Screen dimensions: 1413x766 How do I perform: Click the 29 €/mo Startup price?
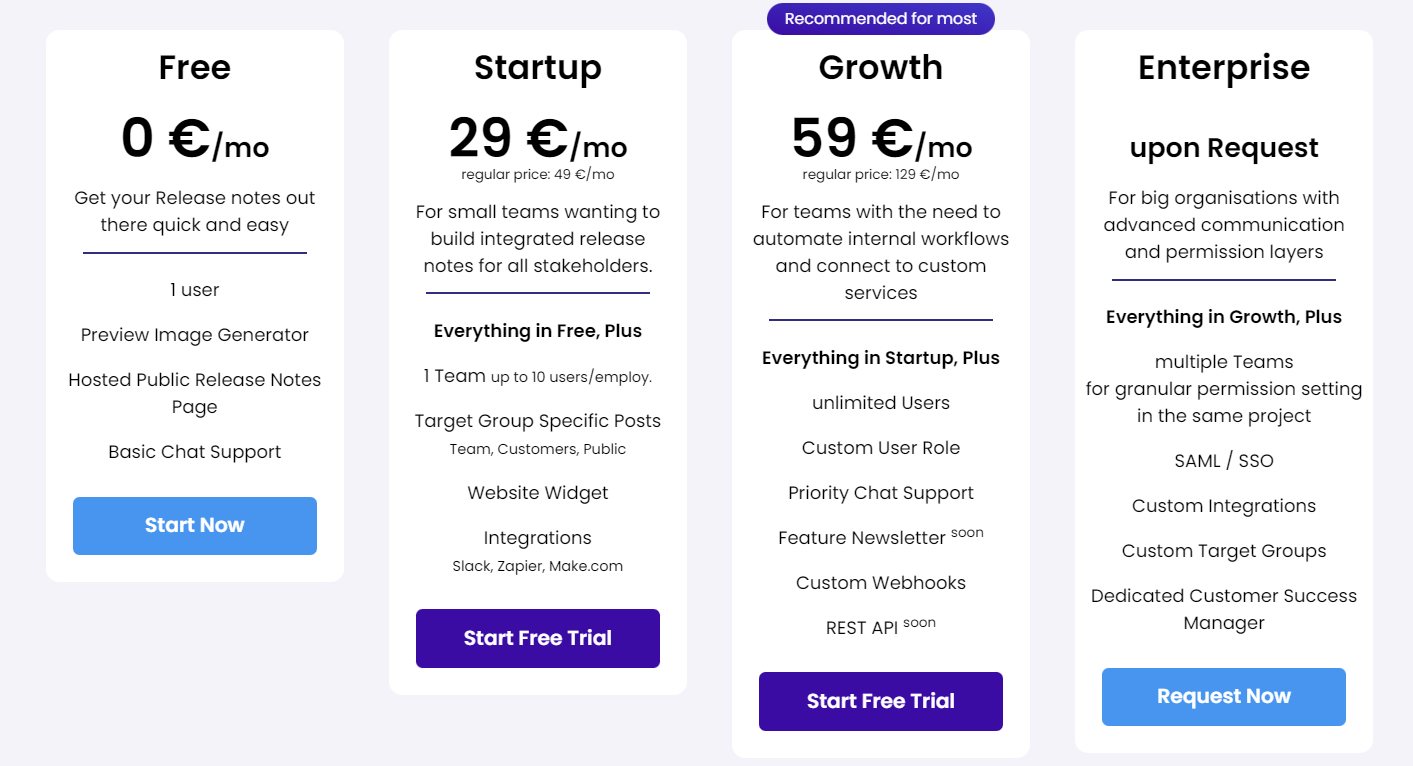click(x=538, y=139)
